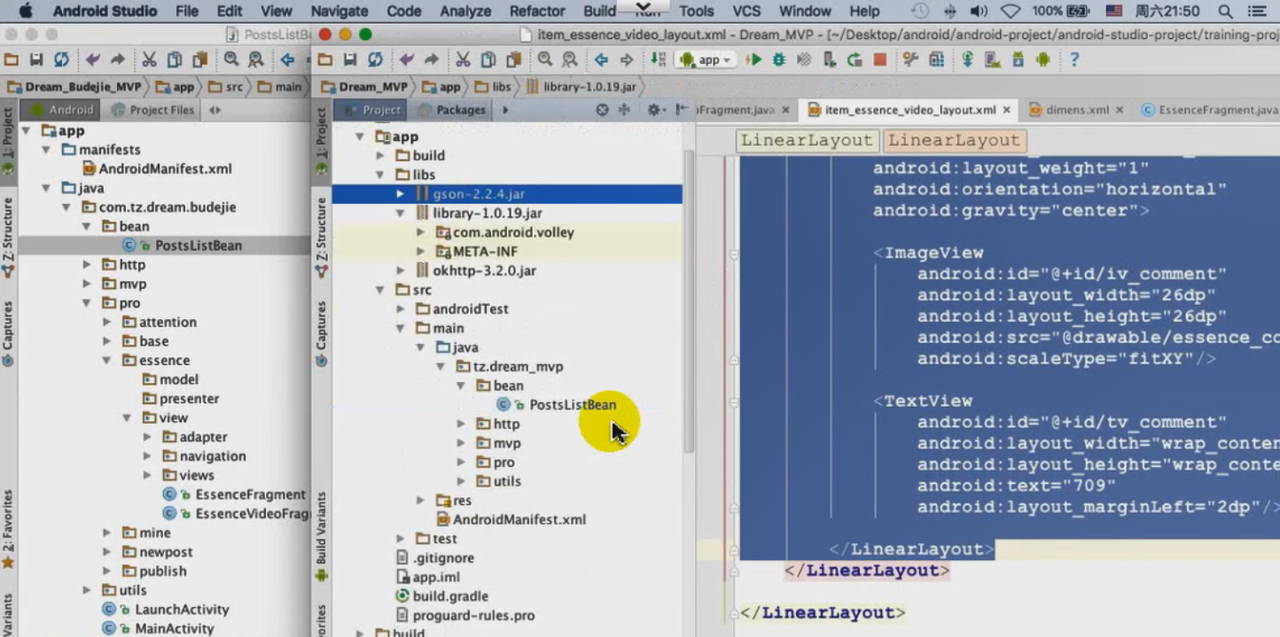Select PostsListBean under tz.dream_mvp bean folder

click(x=572, y=405)
